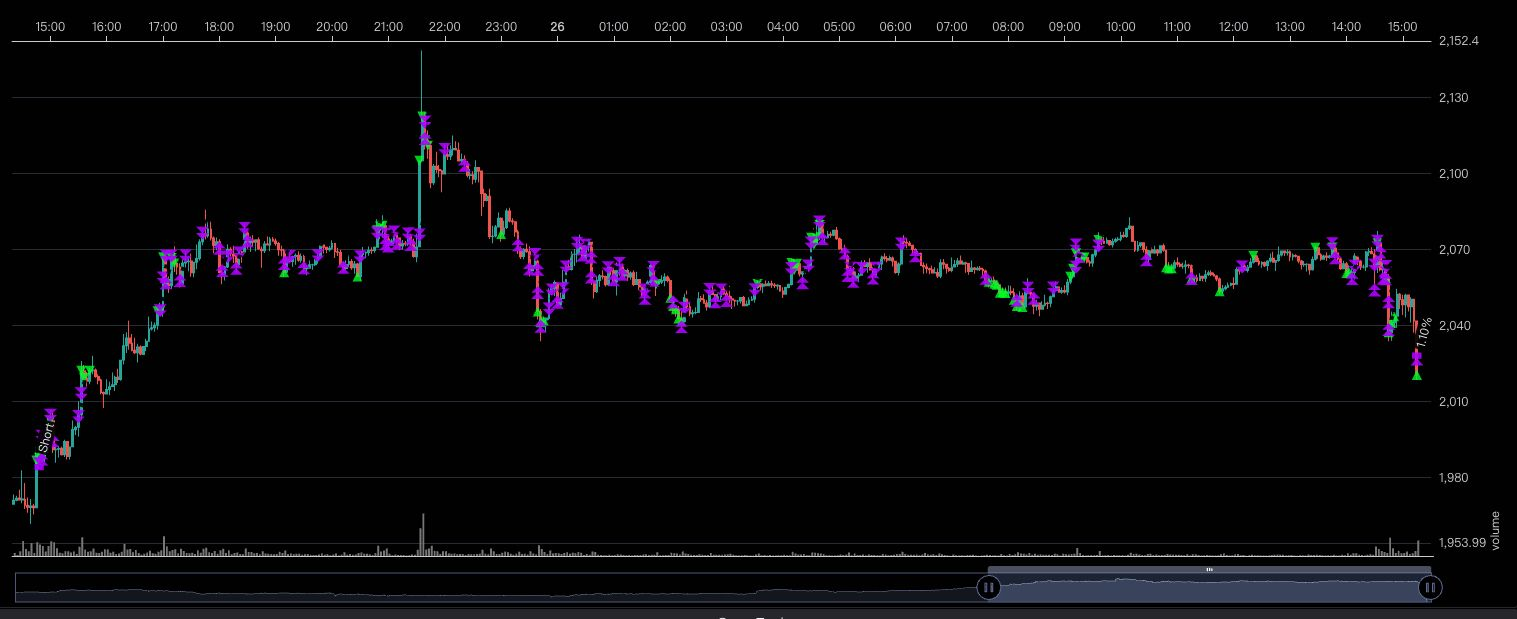Click the purple trade marker below Short label
1517x619 pixels.
tap(40, 463)
